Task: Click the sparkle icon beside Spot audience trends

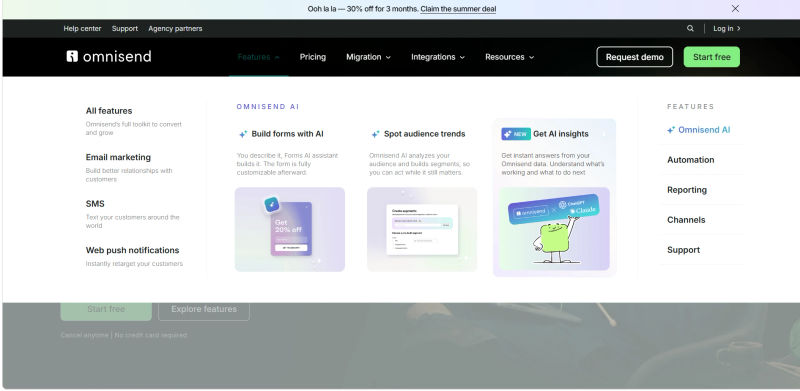Action: click(x=375, y=134)
